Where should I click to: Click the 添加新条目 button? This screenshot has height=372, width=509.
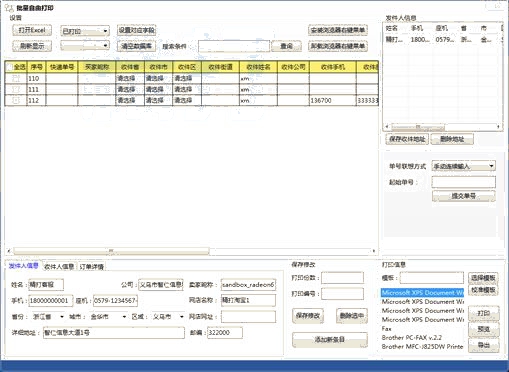point(330,340)
